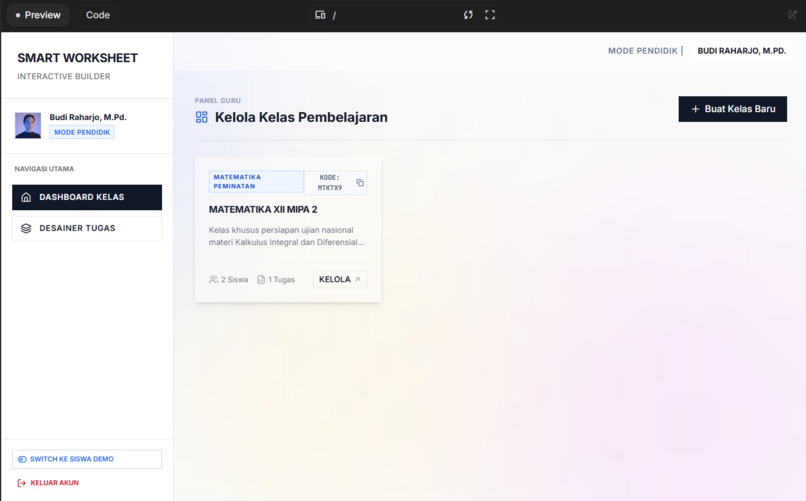
Task: Click the plus icon in Buat Kelas Baru
Action: point(695,109)
